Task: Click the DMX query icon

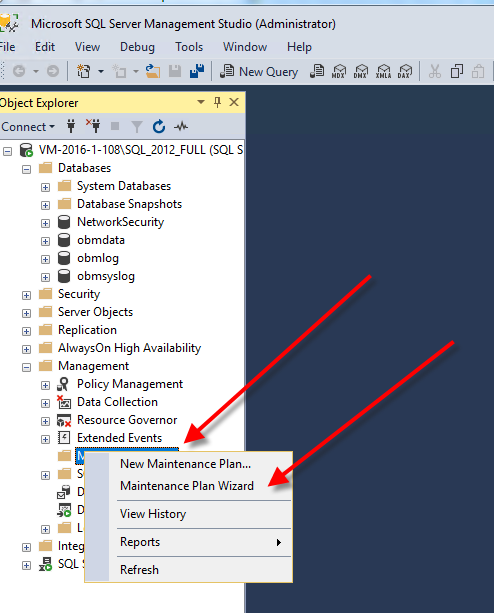Action: 361,72
